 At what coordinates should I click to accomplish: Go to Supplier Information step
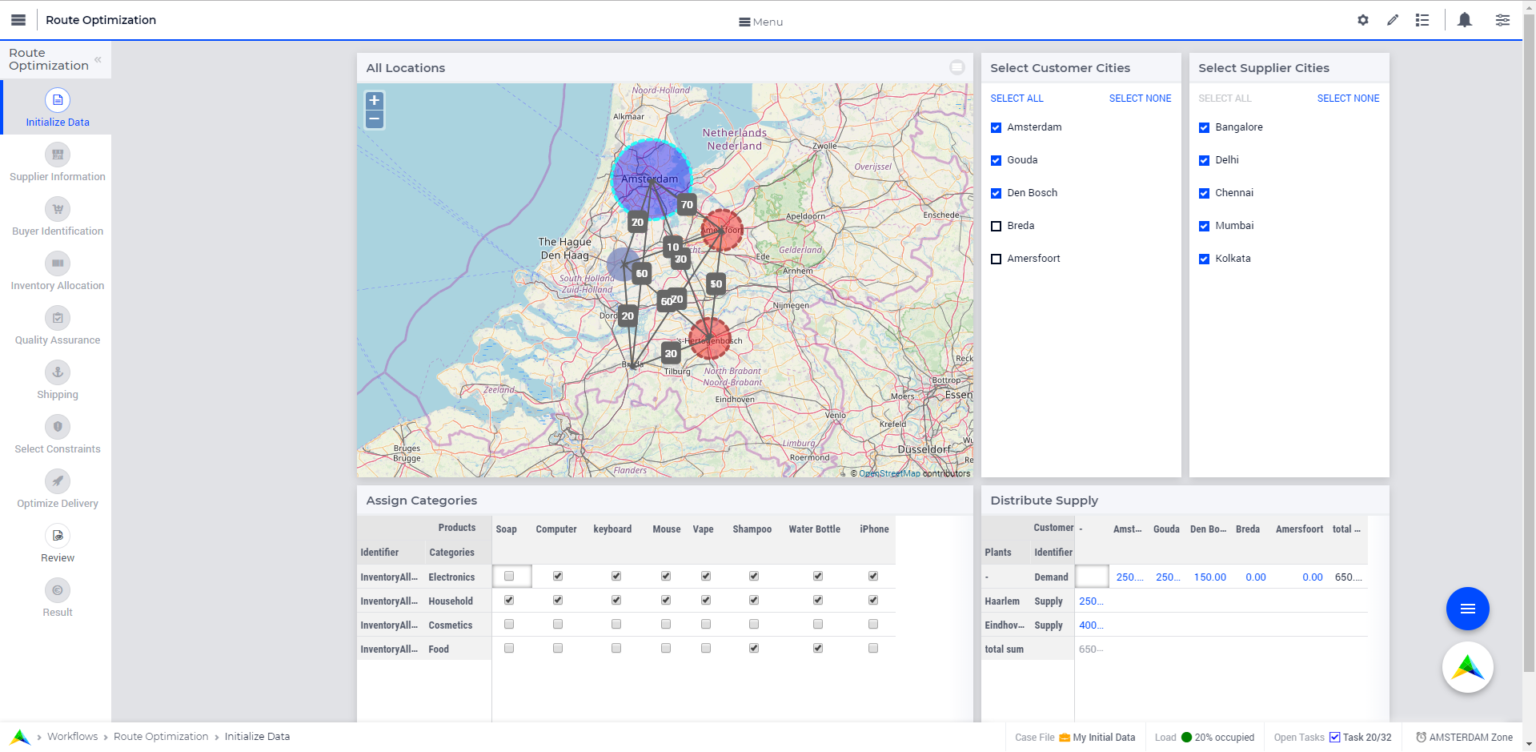tap(57, 155)
